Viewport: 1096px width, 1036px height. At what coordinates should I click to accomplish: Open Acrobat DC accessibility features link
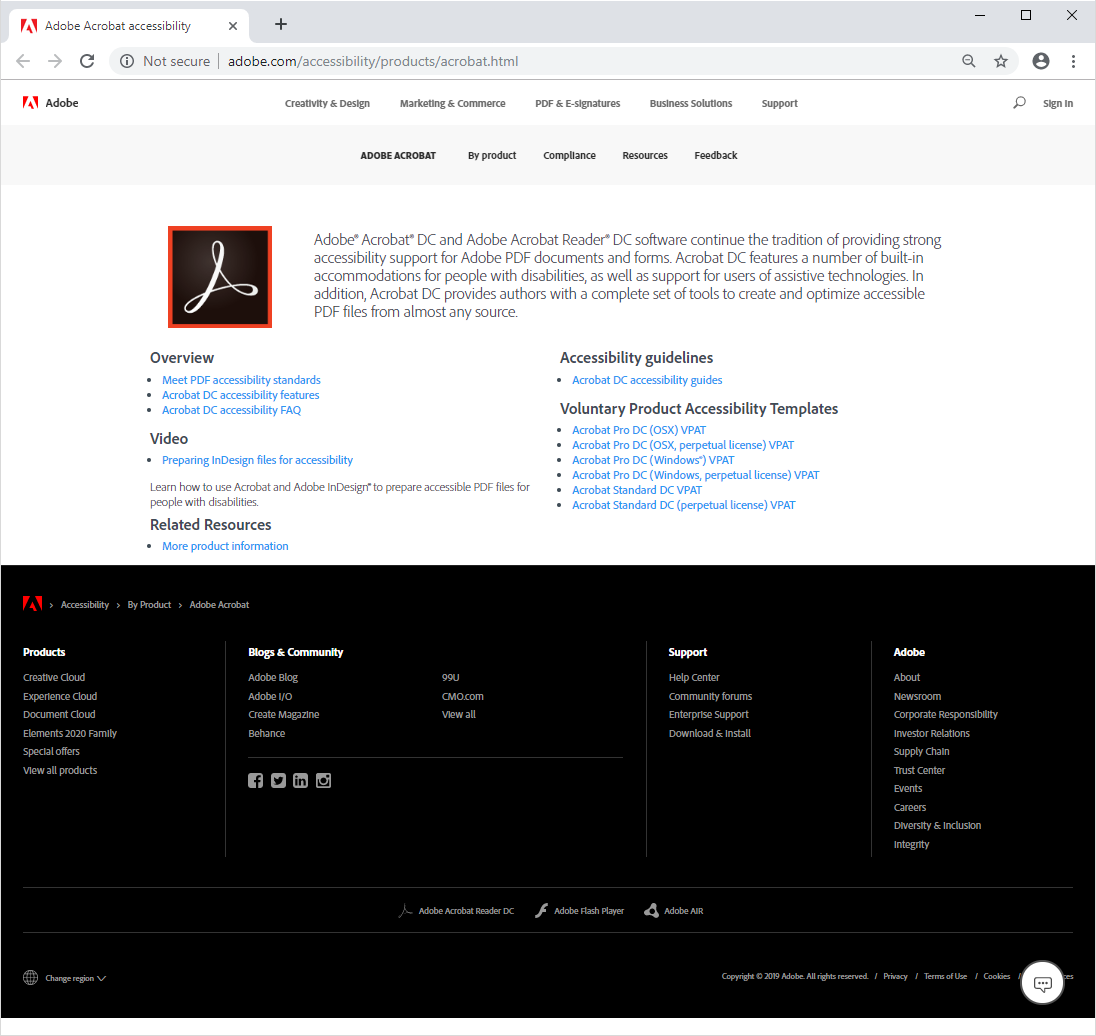tap(240, 395)
